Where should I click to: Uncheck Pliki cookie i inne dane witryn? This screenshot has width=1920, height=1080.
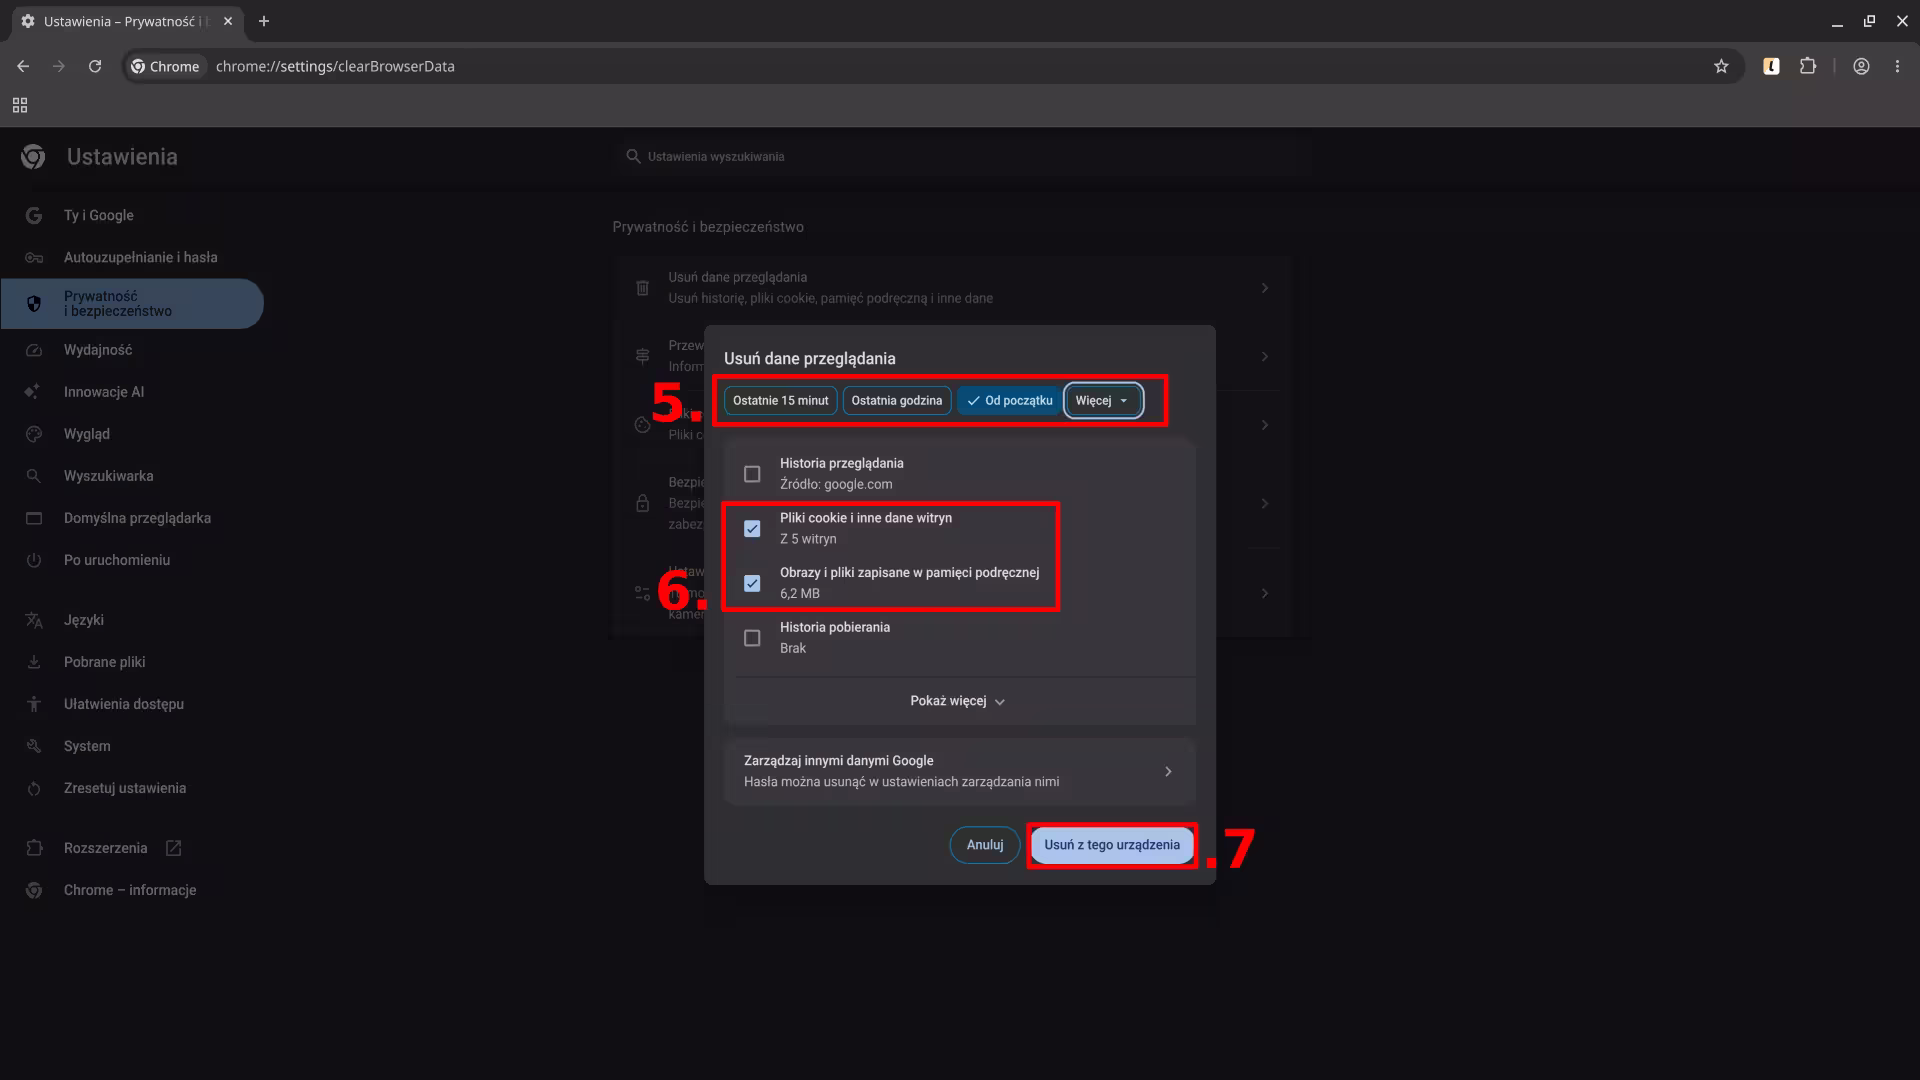point(752,529)
